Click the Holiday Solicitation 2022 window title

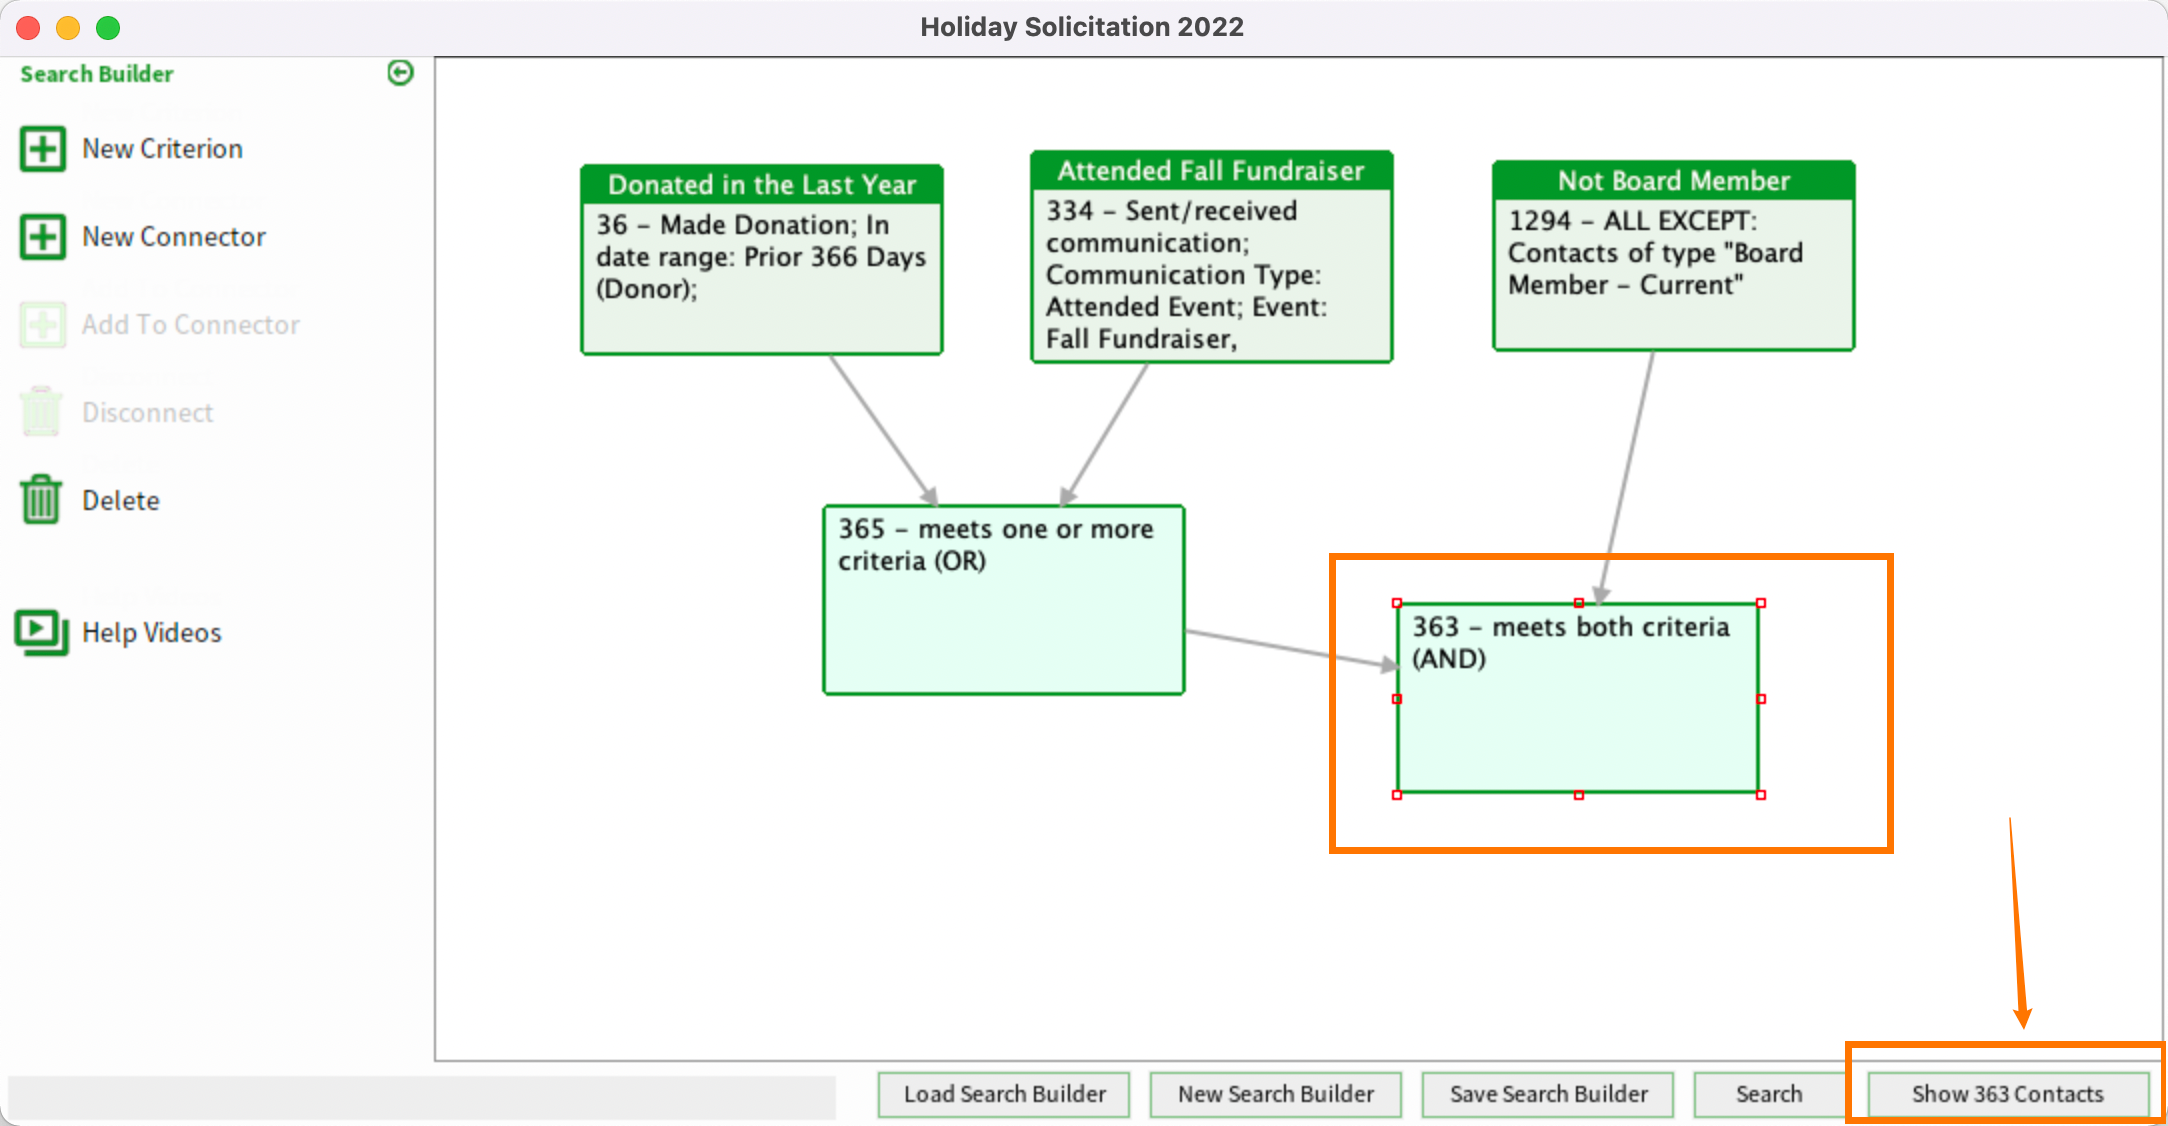(1082, 27)
